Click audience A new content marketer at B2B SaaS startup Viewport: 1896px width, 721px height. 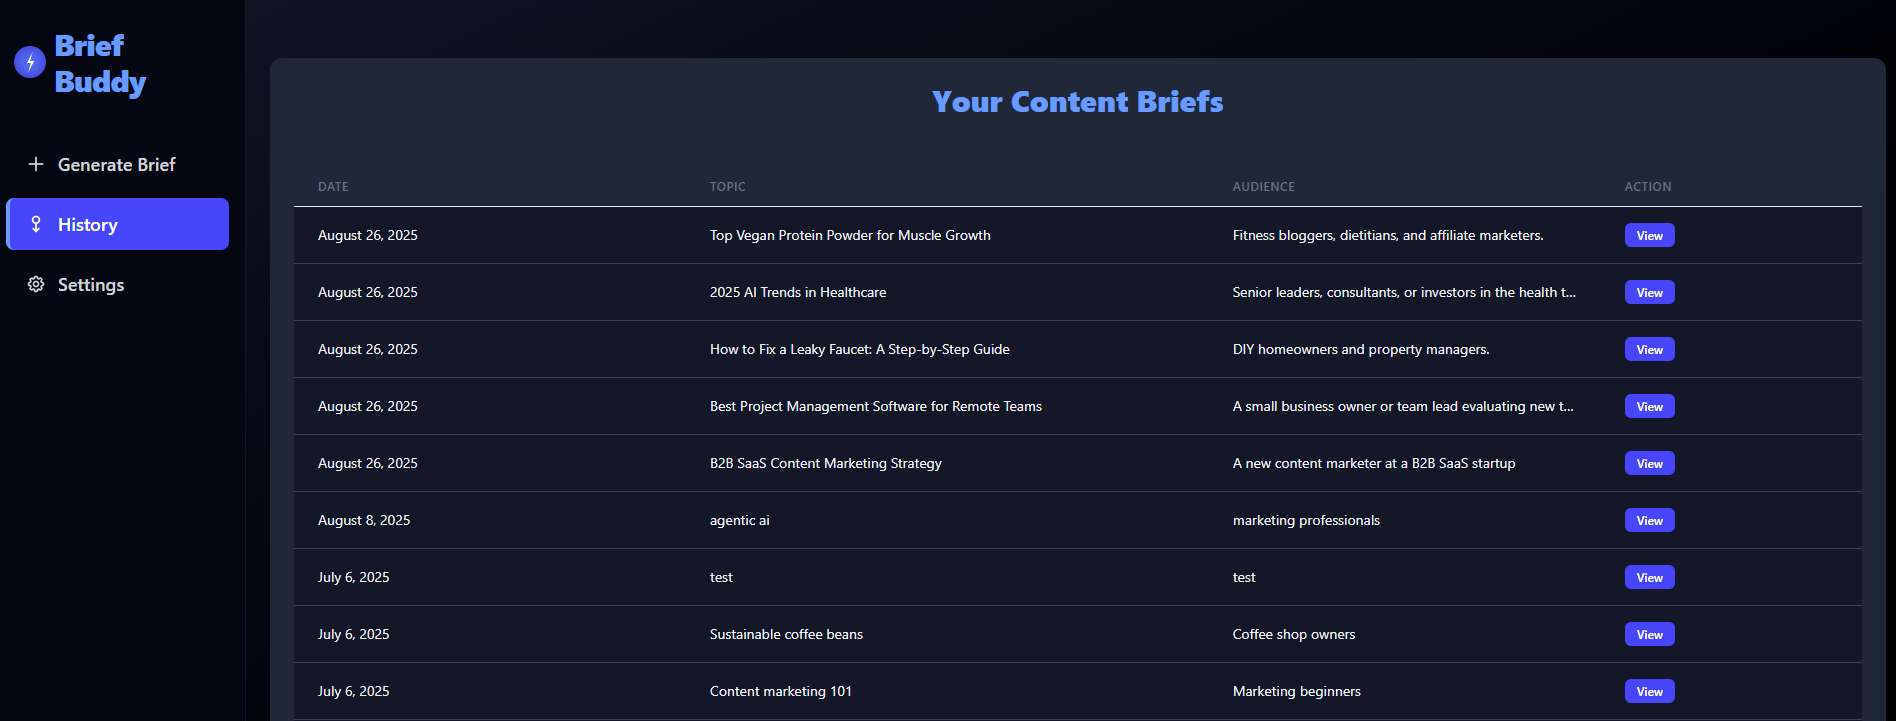(1374, 463)
